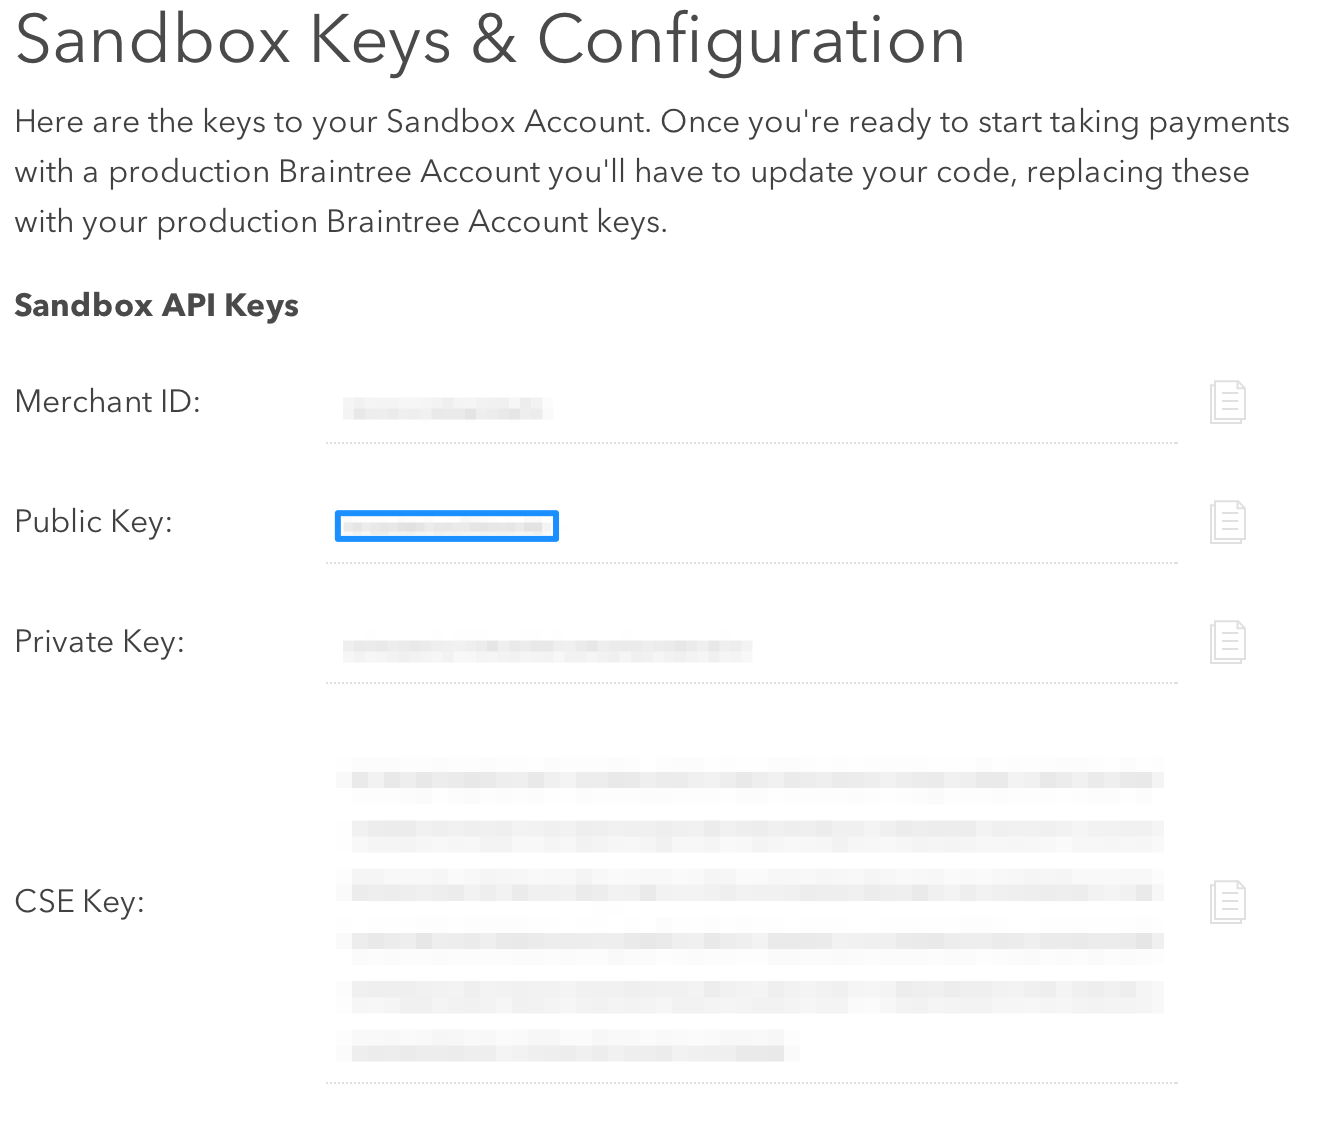Image resolution: width=1328 pixels, height=1126 pixels.
Task: Click the Sandbox API Keys section heading
Action: coord(156,305)
